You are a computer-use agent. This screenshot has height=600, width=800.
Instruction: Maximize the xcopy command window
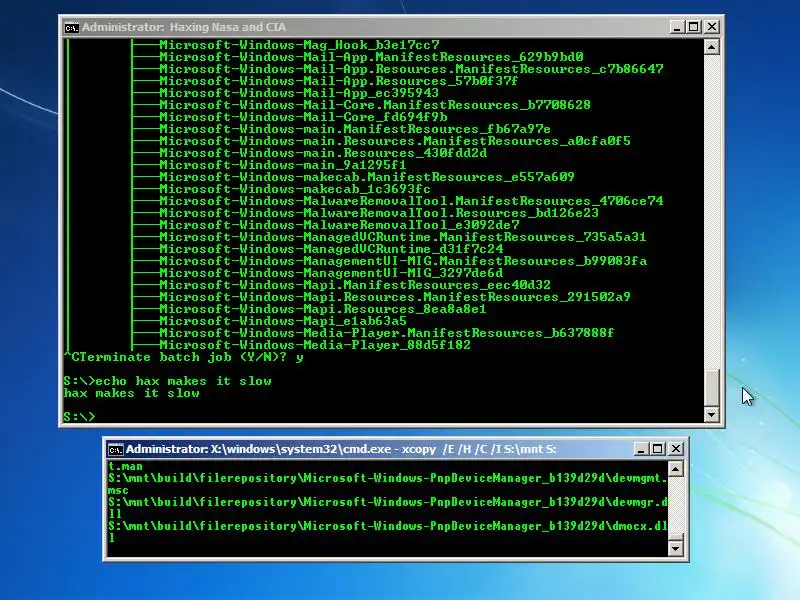click(x=658, y=449)
